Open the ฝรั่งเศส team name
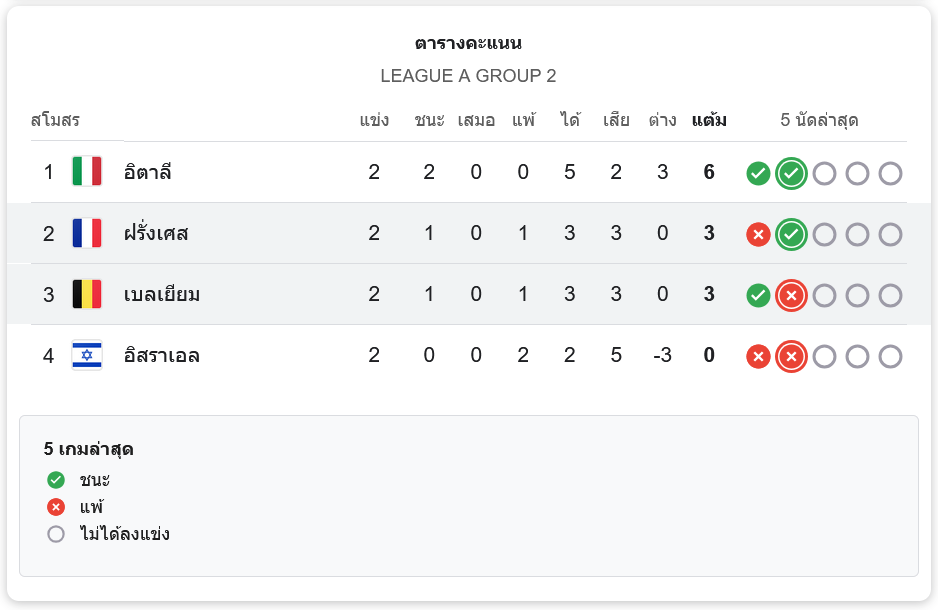Screen dimensions: 938x610 [156, 234]
